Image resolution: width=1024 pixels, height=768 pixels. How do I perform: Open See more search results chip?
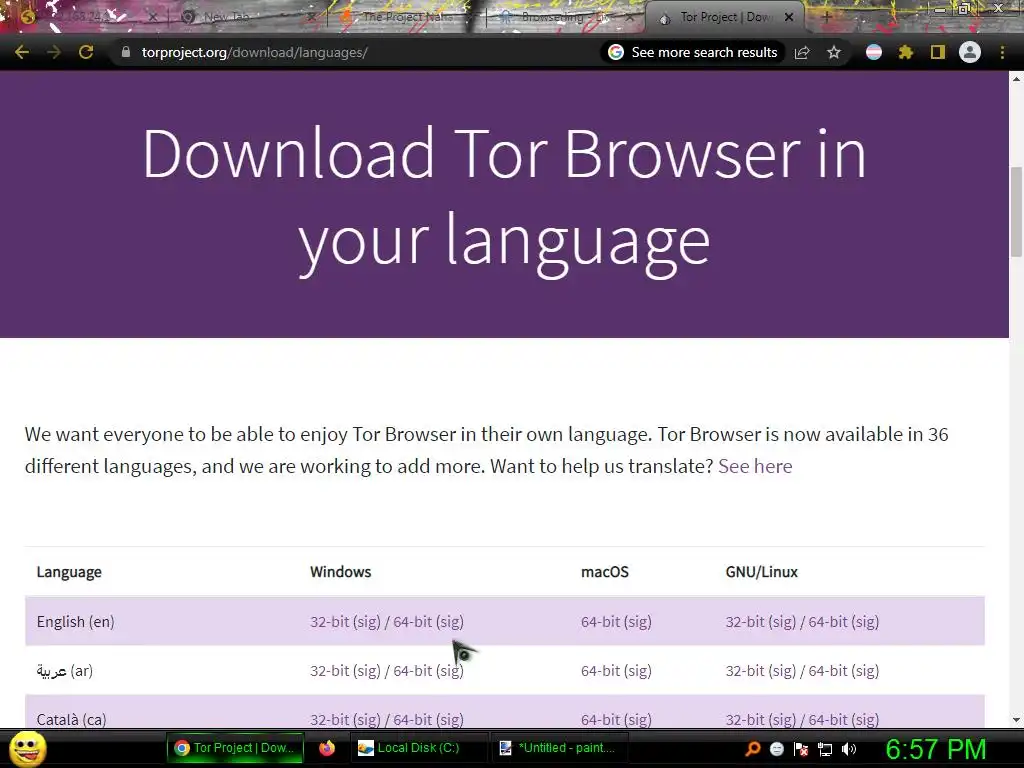(x=693, y=52)
